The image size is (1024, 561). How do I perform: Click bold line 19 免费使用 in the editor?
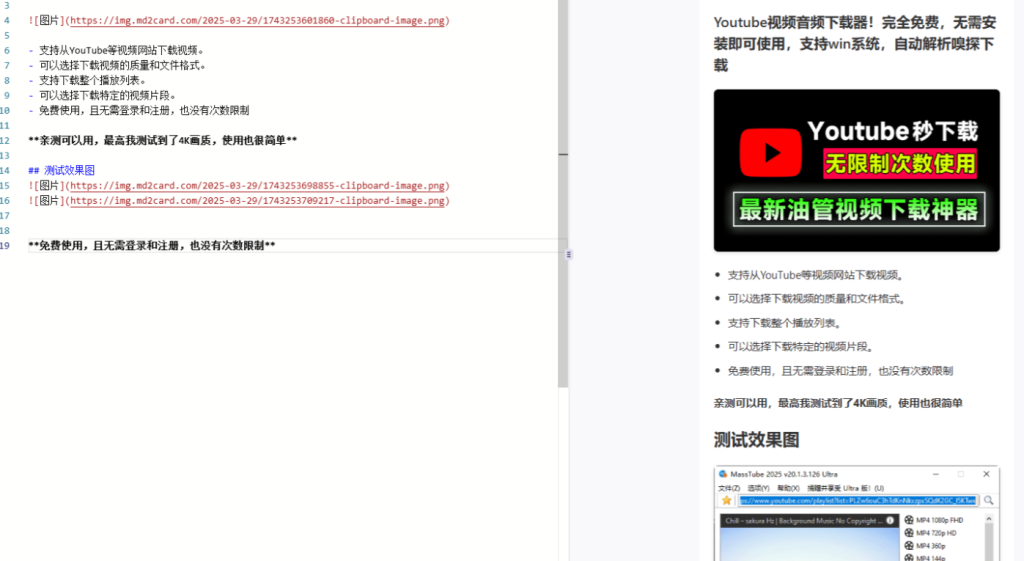(x=152, y=246)
